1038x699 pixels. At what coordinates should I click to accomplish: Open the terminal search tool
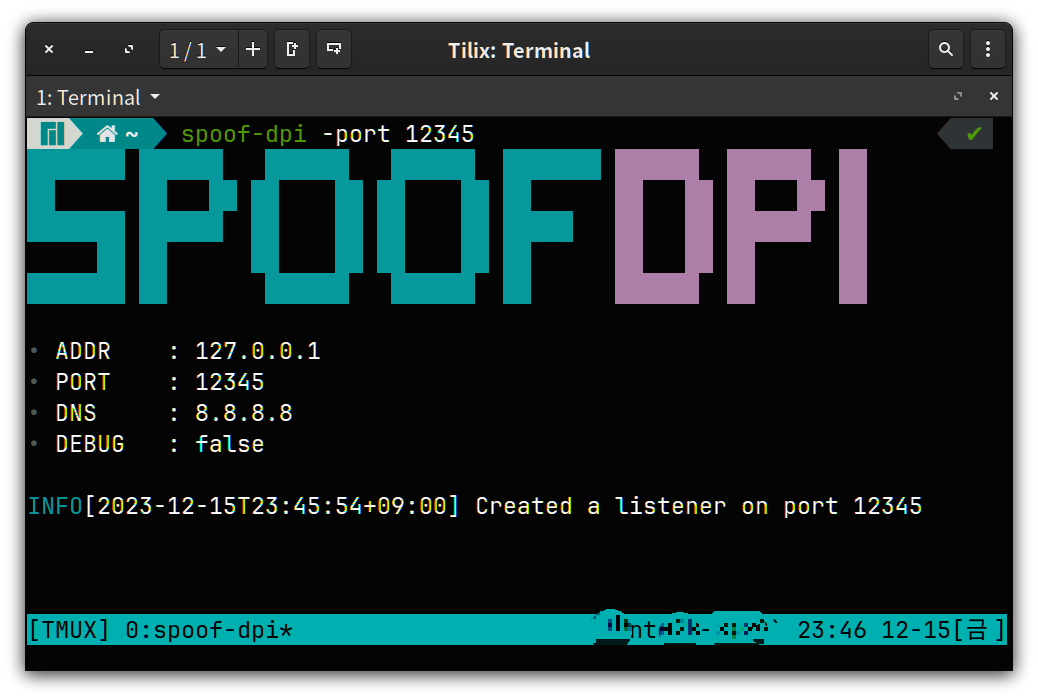pos(946,50)
